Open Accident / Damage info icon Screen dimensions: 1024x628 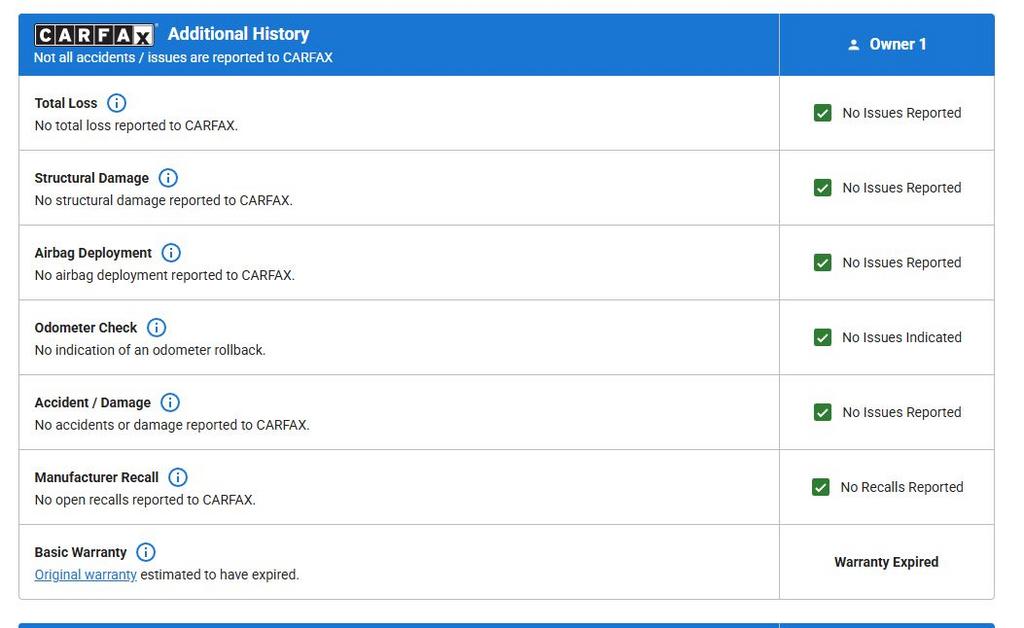[170, 402]
